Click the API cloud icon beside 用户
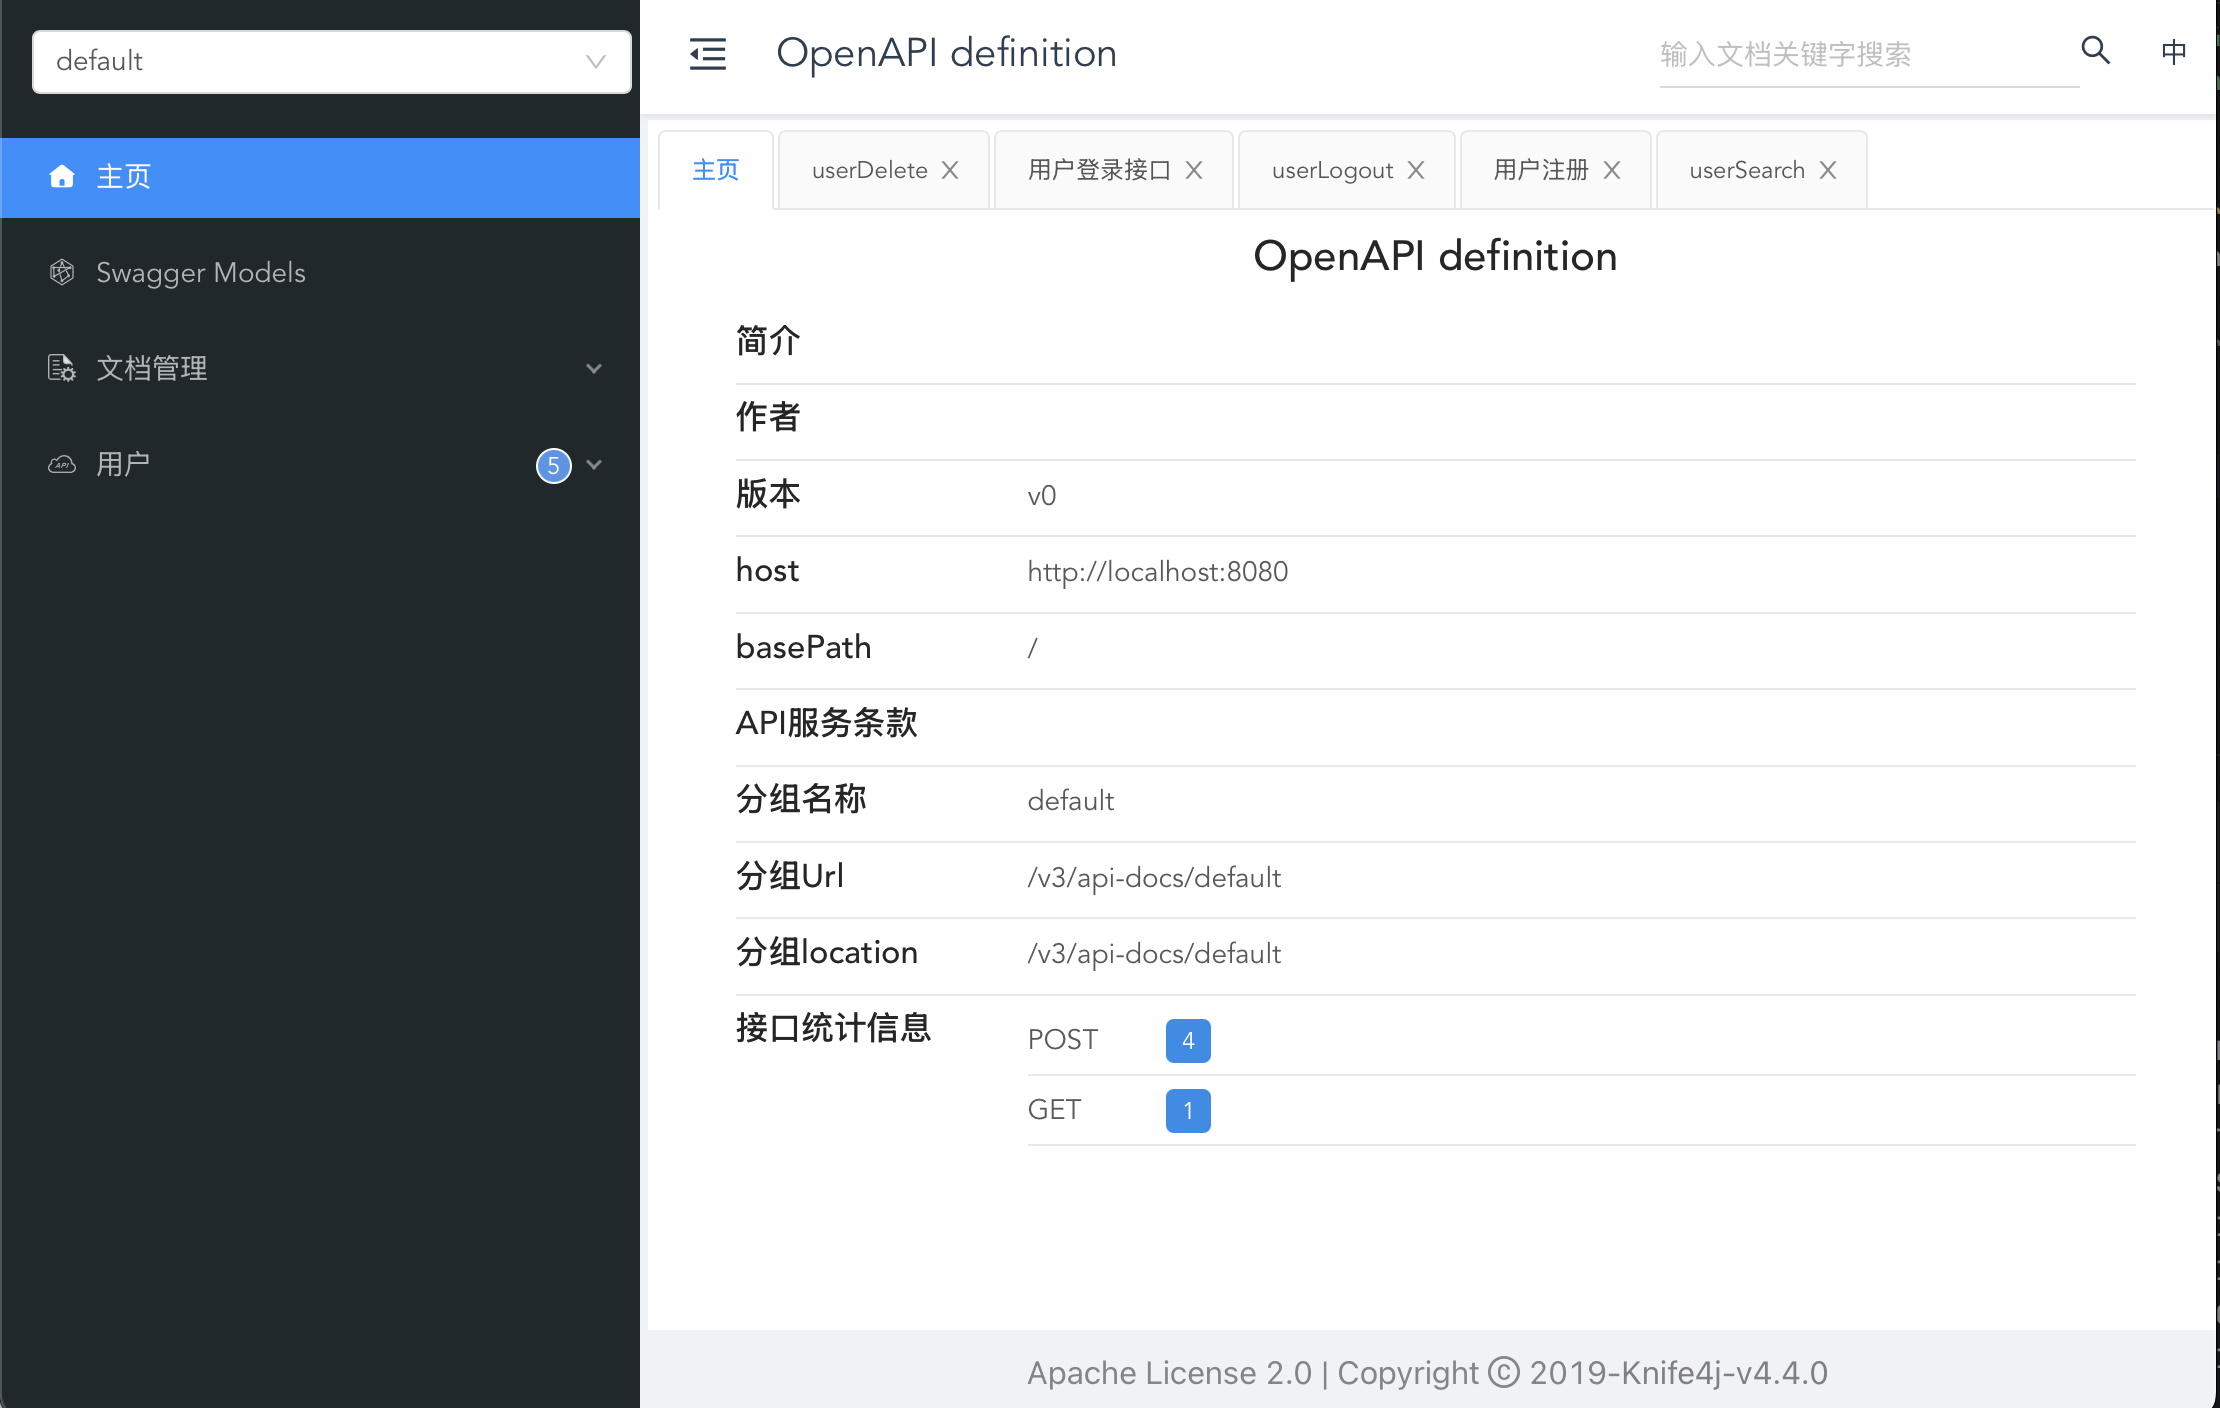Viewport: 2220px width, 1408px height. click(61, 464)
